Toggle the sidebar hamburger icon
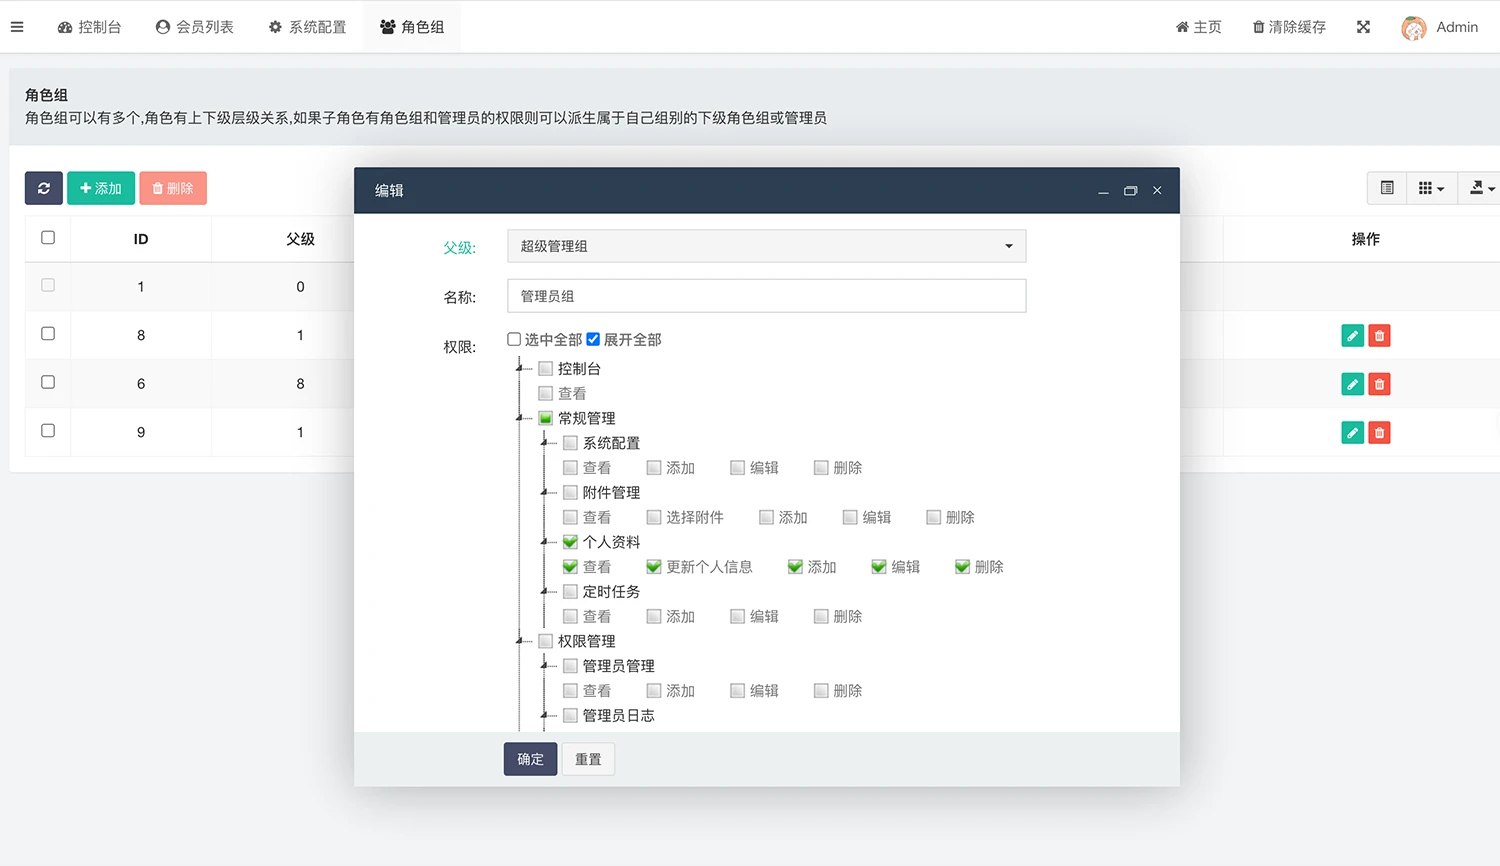This screenshot has width=1500, height=866. click(17, 27)
